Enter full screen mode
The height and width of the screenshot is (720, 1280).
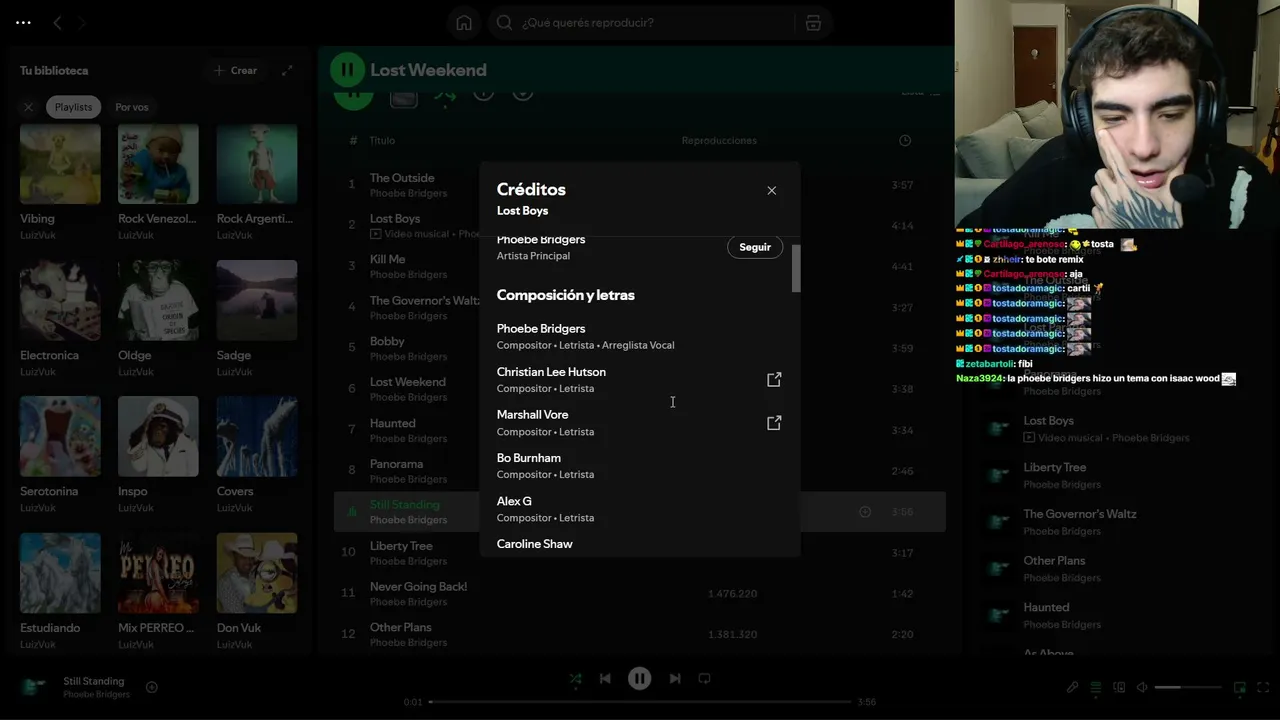1262,687
